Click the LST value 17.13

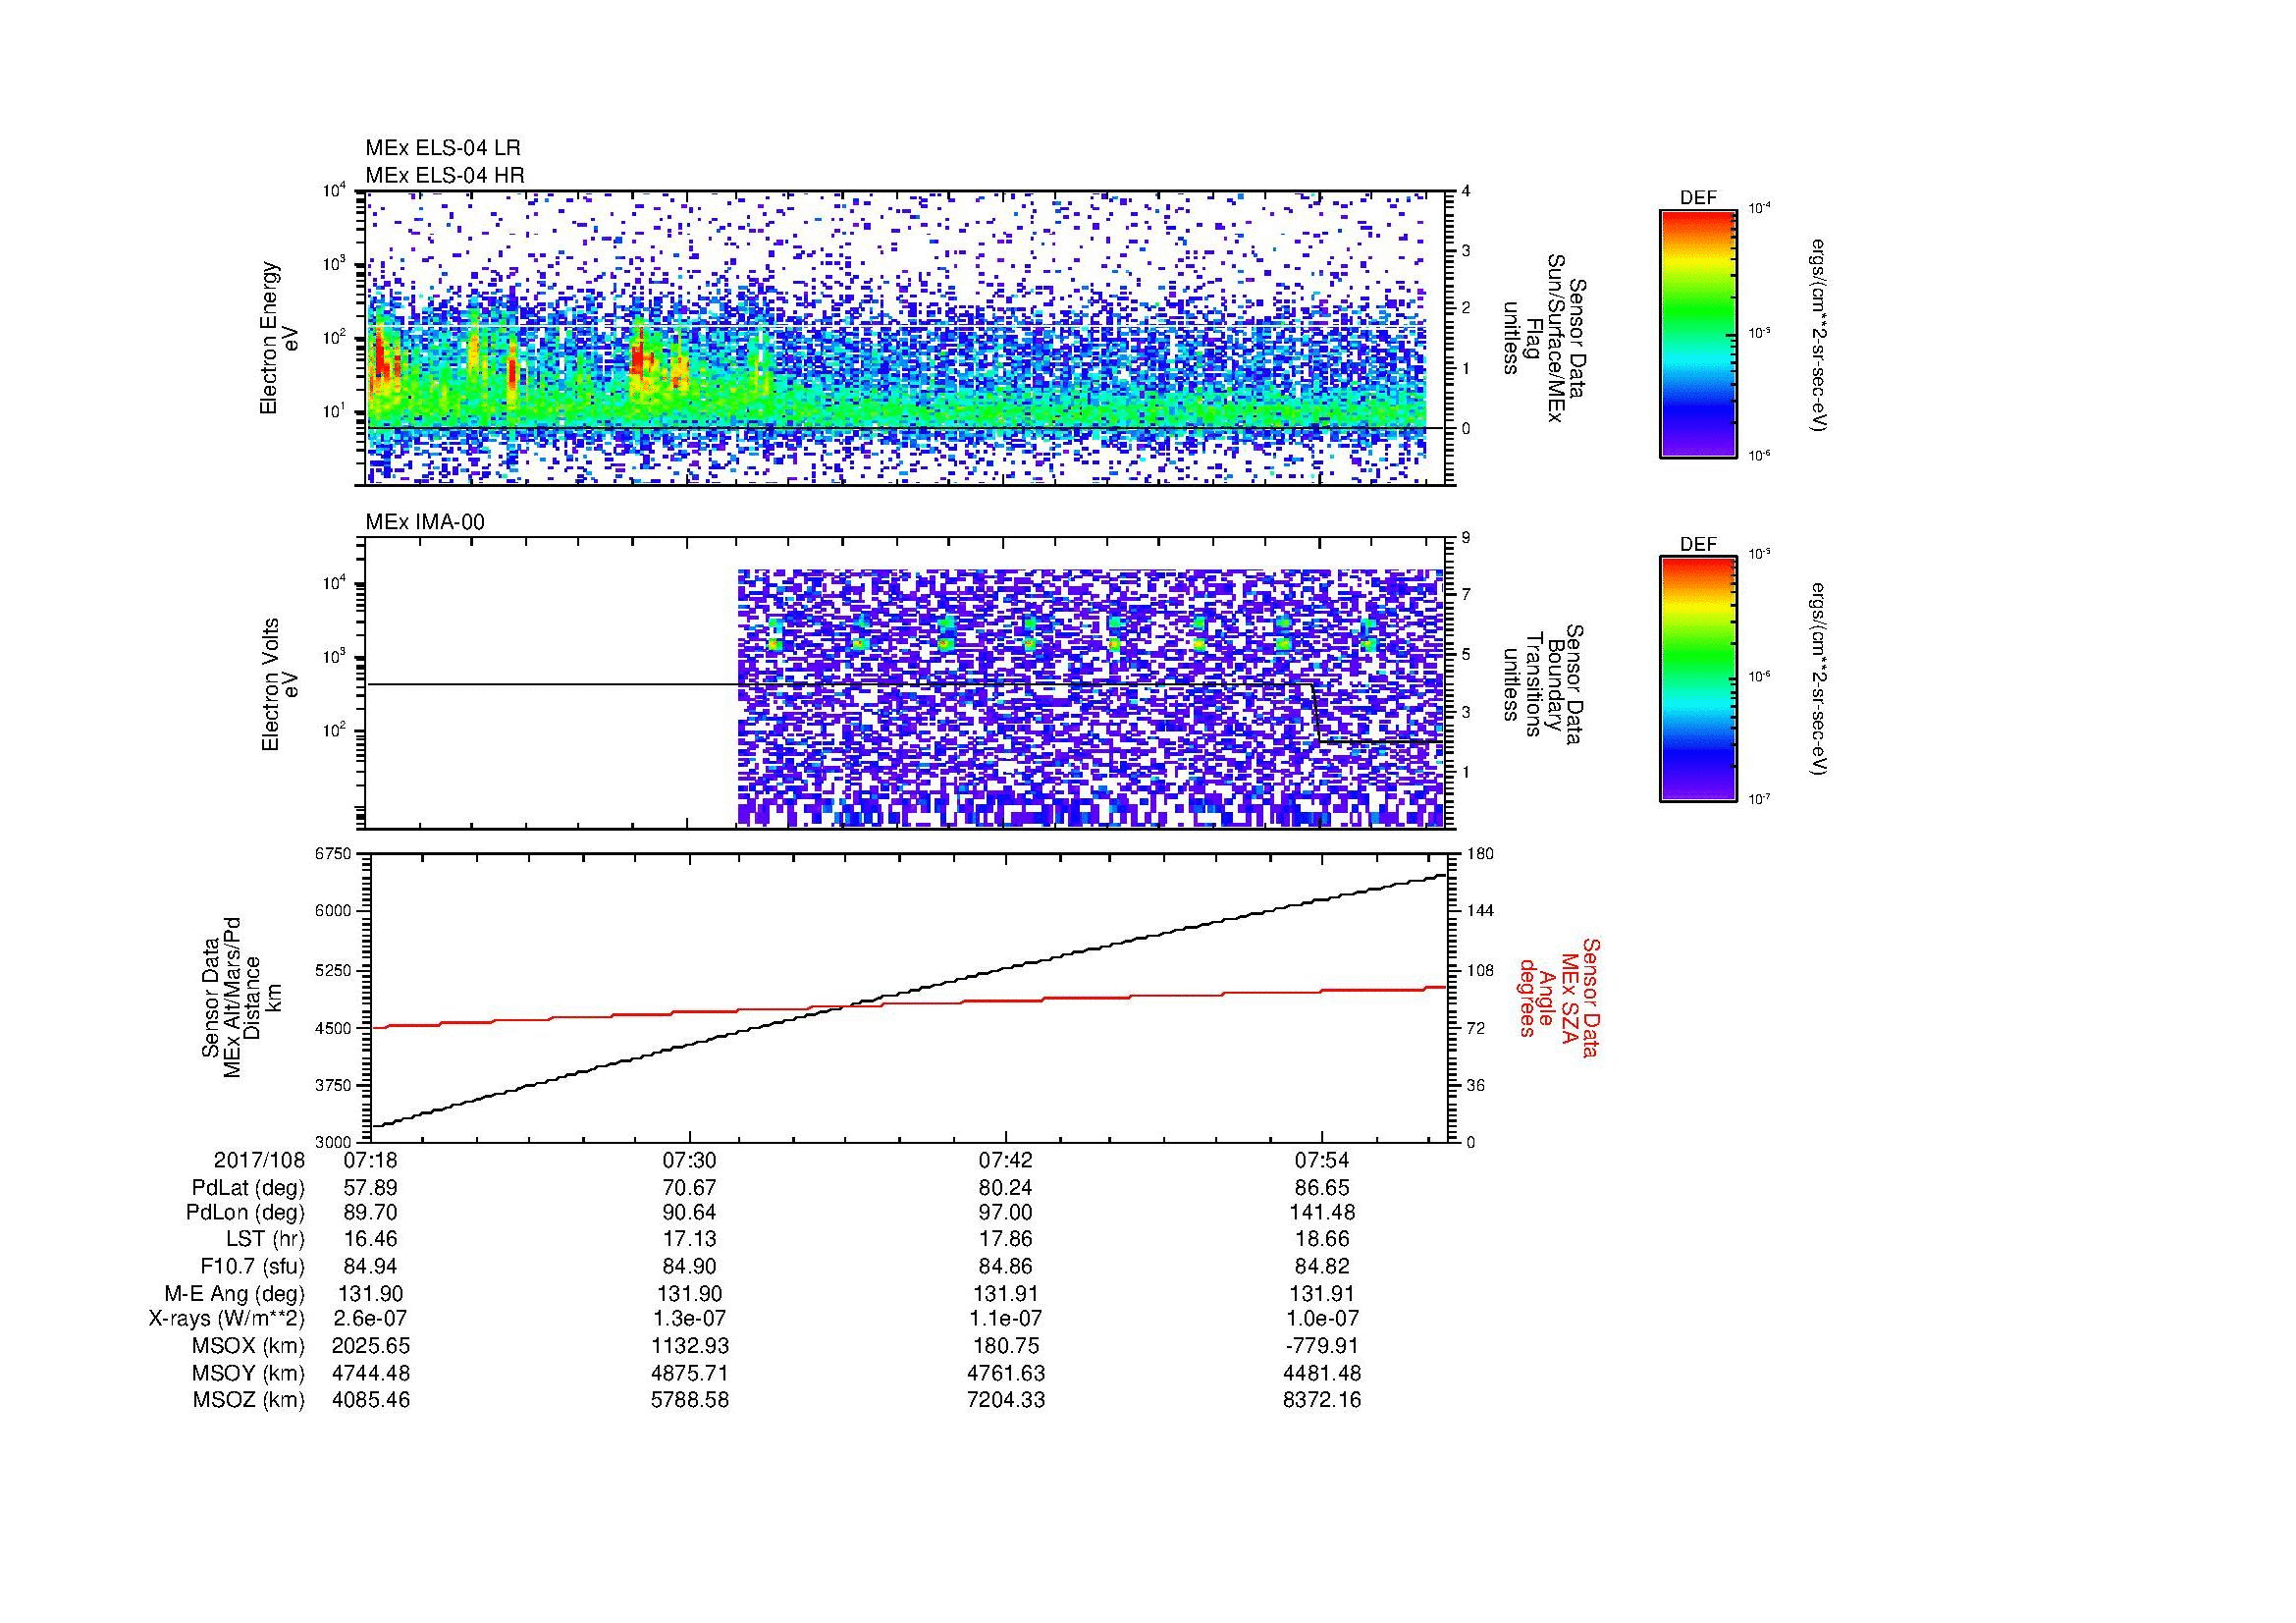click(689, 1239)
